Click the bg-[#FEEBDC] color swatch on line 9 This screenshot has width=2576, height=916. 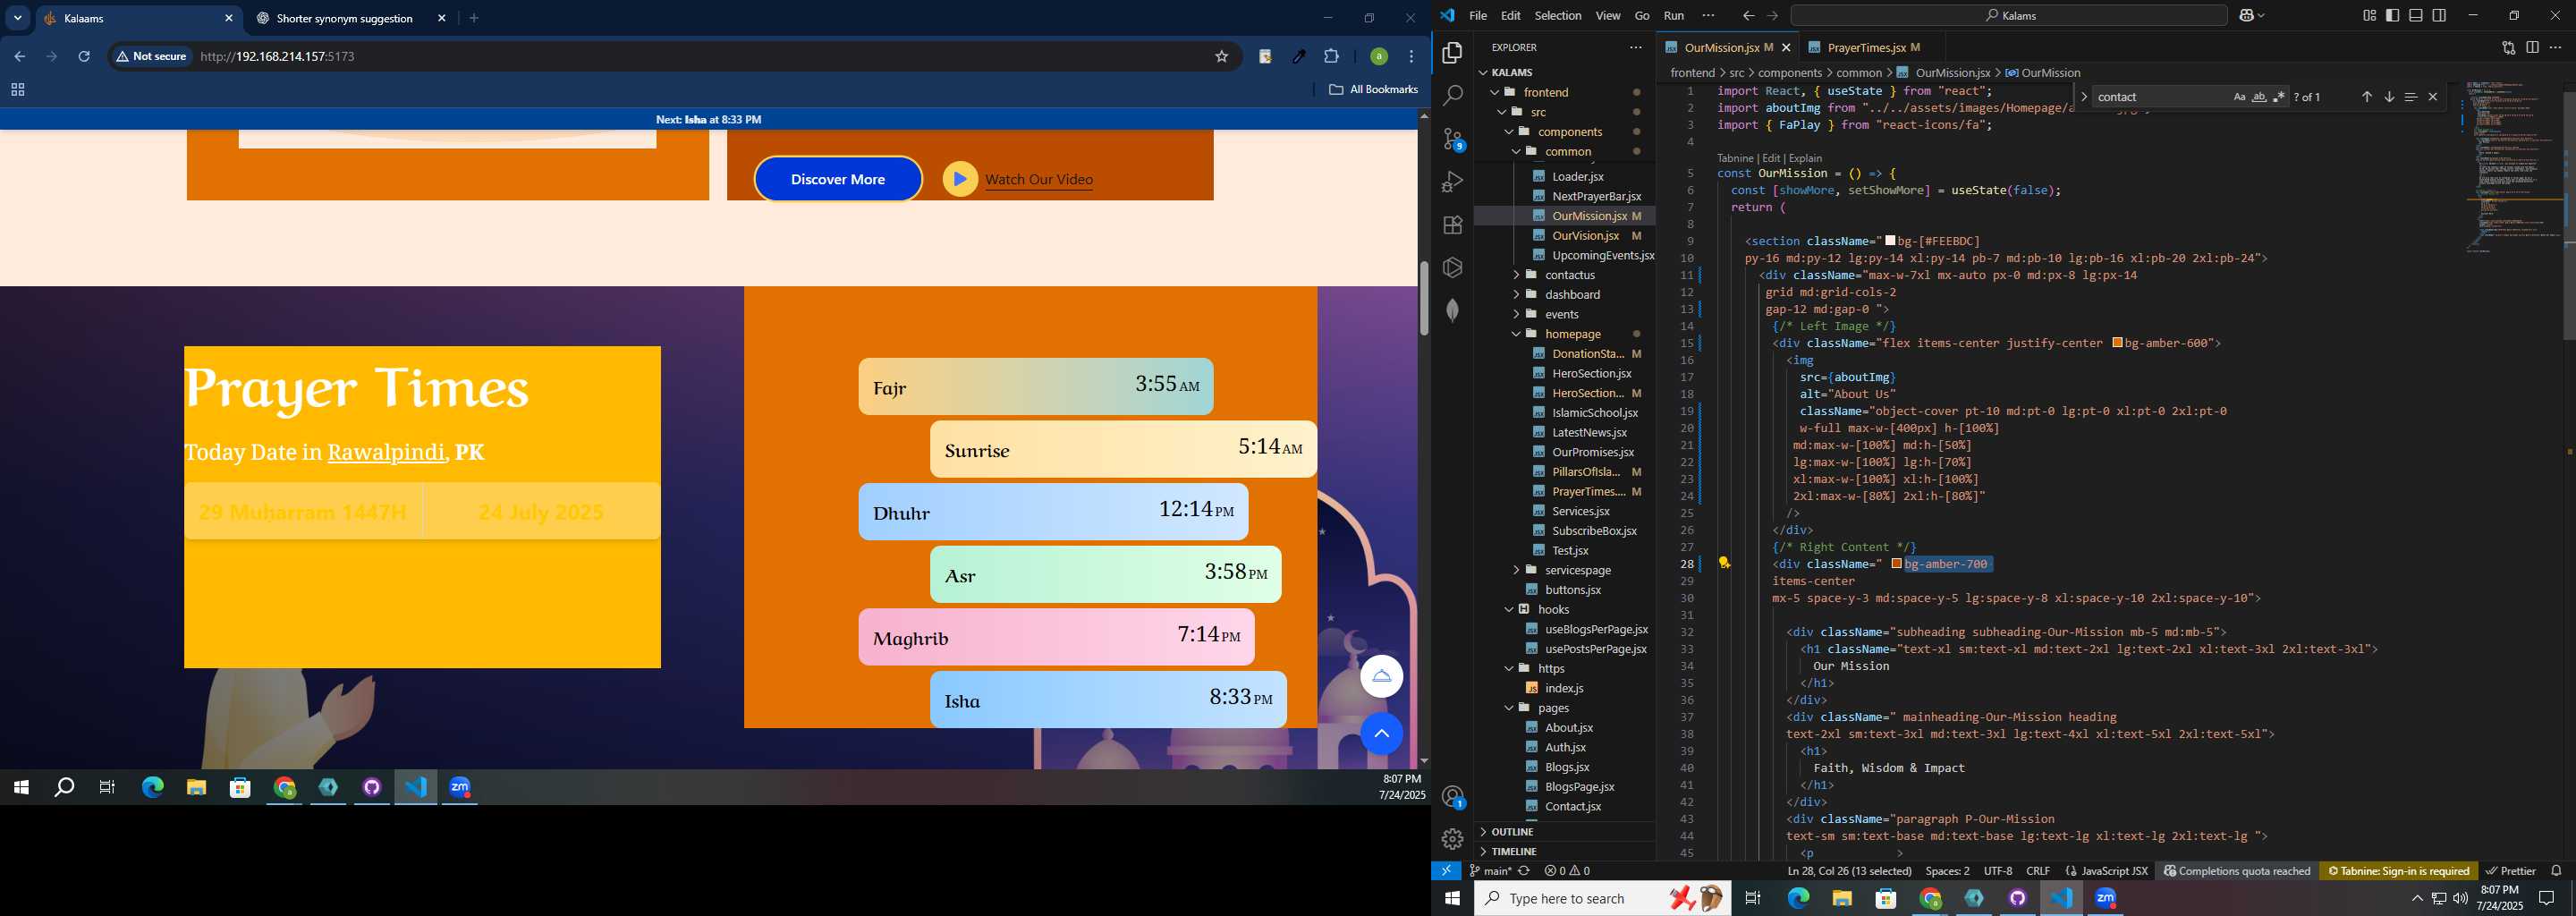[x=1890, y=241]
